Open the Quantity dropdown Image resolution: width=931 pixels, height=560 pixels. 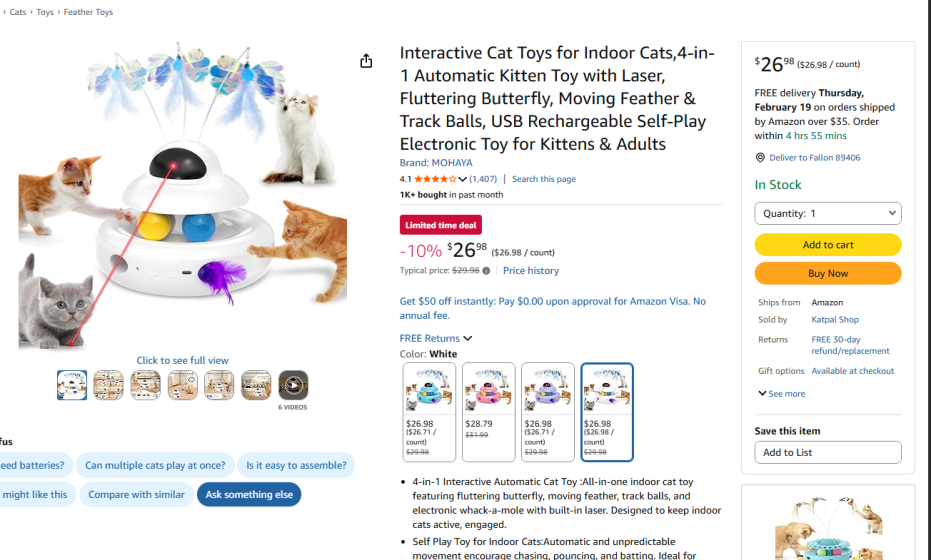pos(827,213)
